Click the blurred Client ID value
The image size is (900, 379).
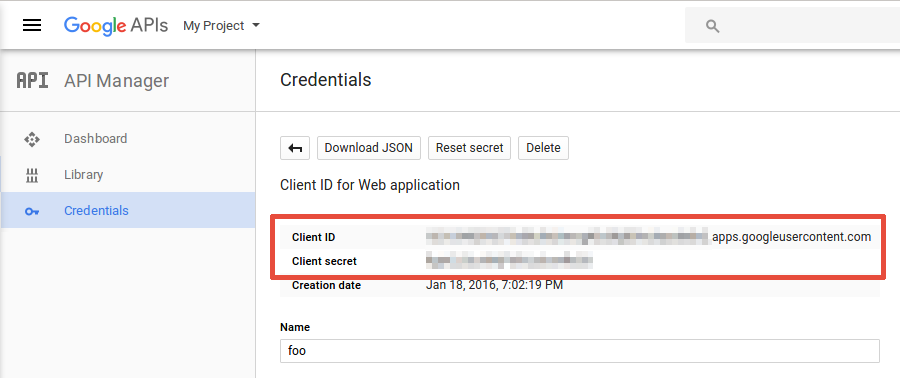[x=568, y=236]
